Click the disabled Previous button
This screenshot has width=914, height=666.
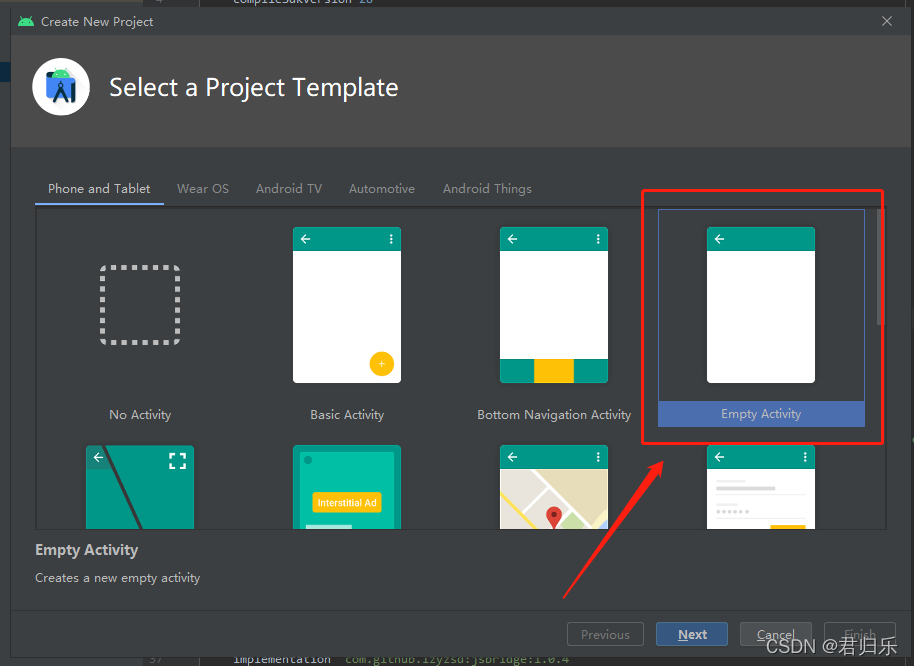coord(605,633)
